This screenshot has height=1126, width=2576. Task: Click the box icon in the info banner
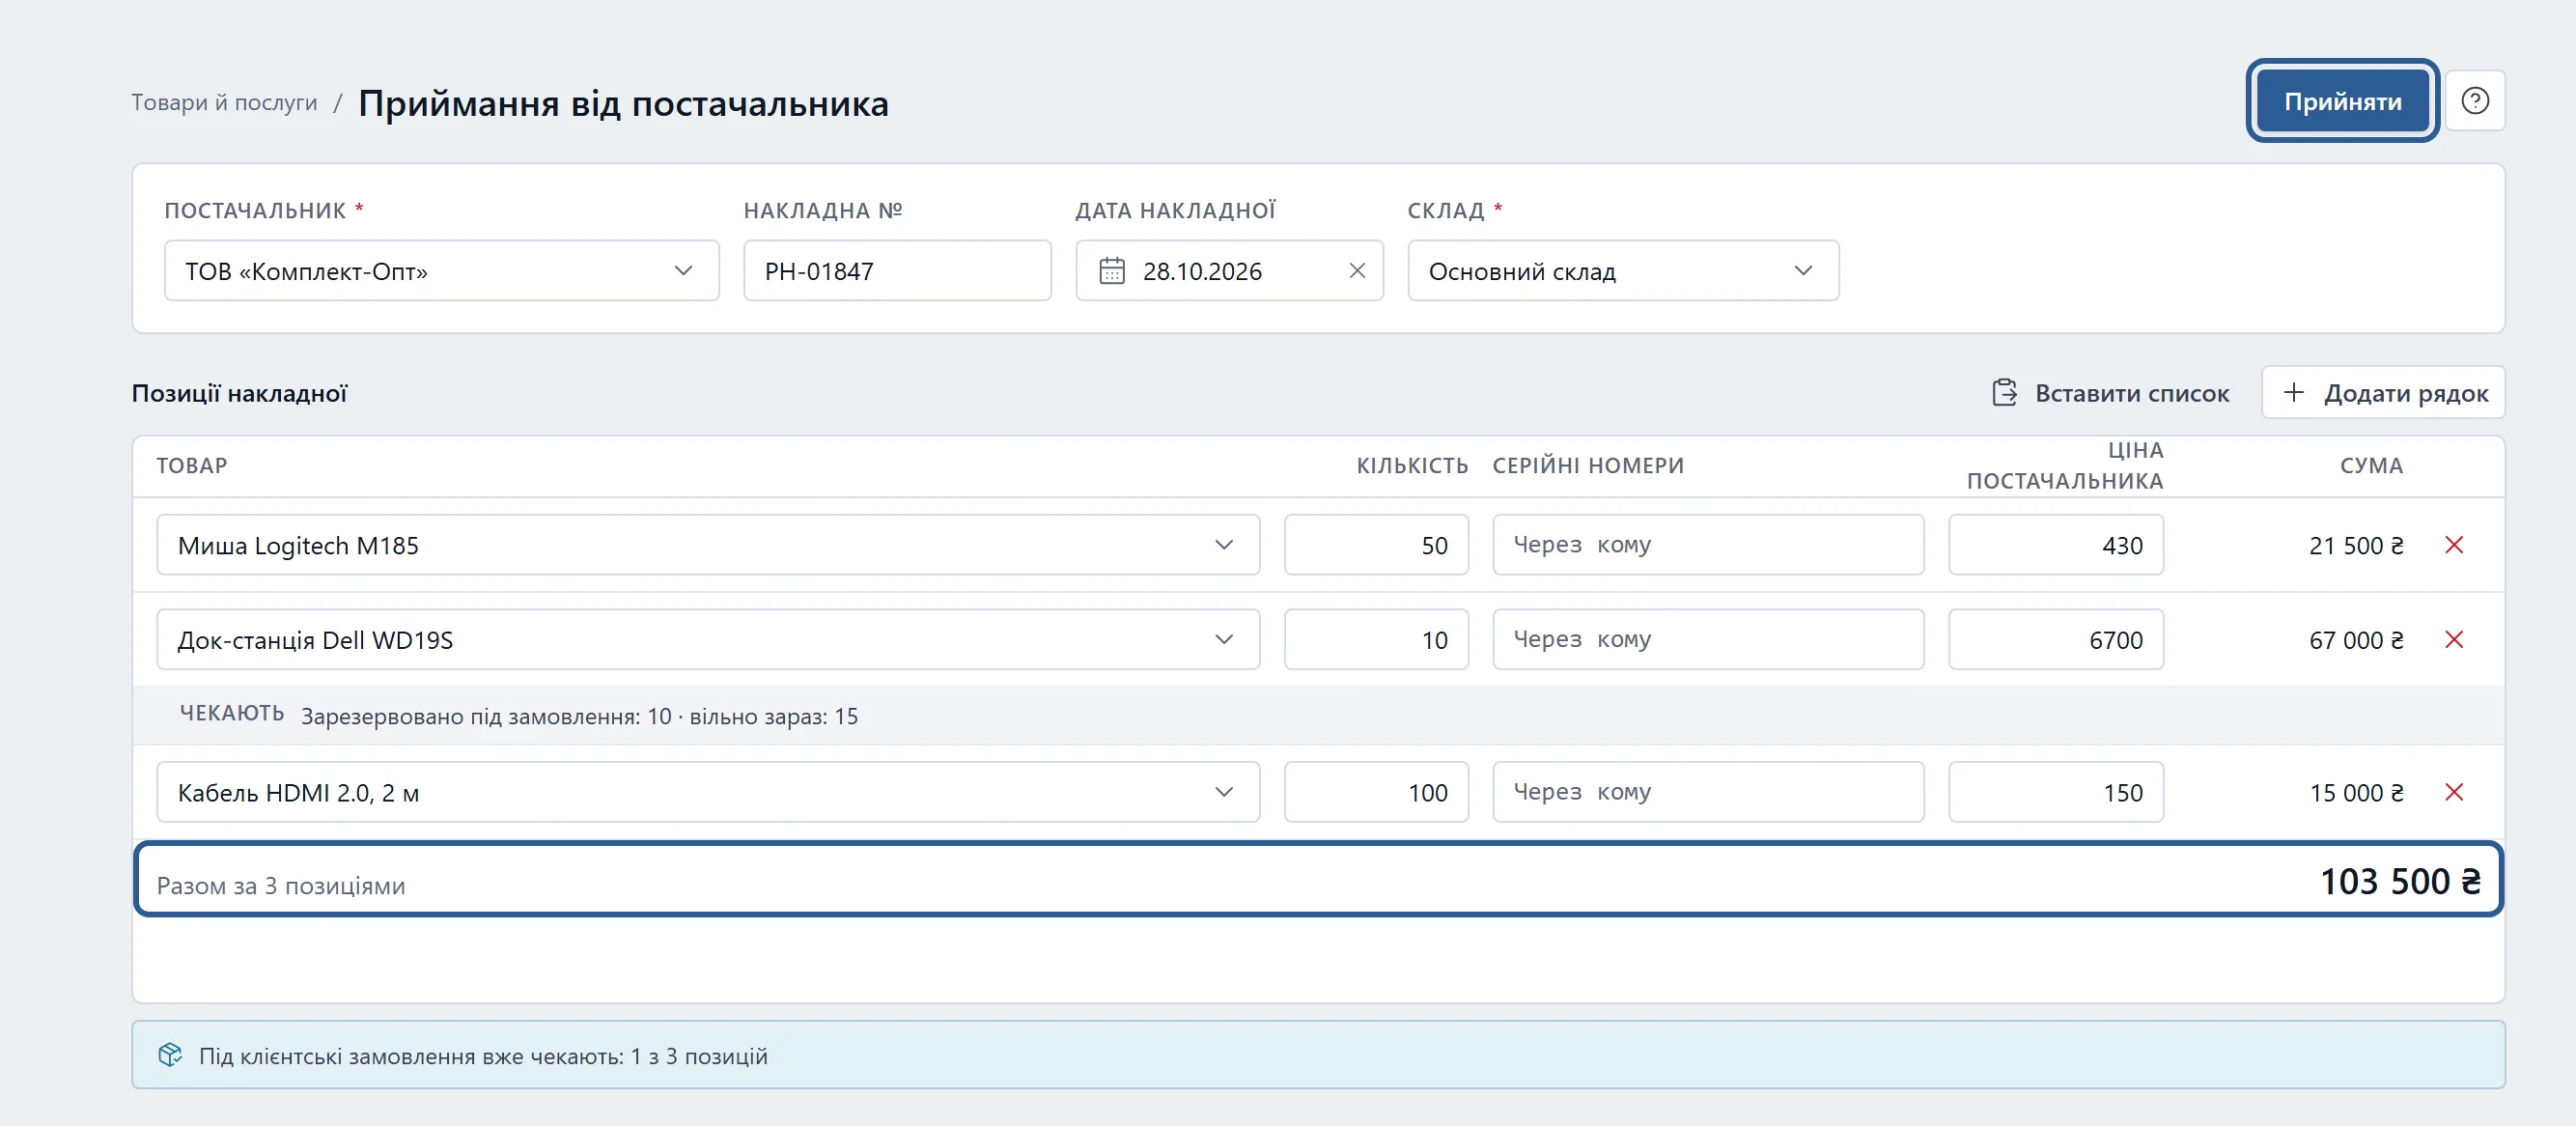pos(170,1055)
